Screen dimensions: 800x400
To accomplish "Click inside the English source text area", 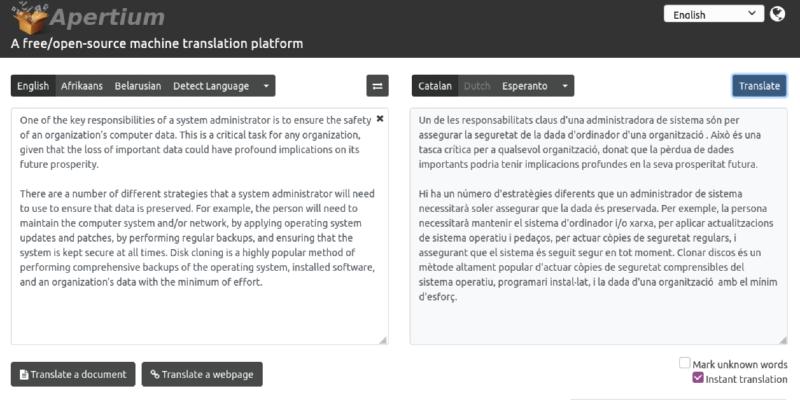I will click(199, 226).
